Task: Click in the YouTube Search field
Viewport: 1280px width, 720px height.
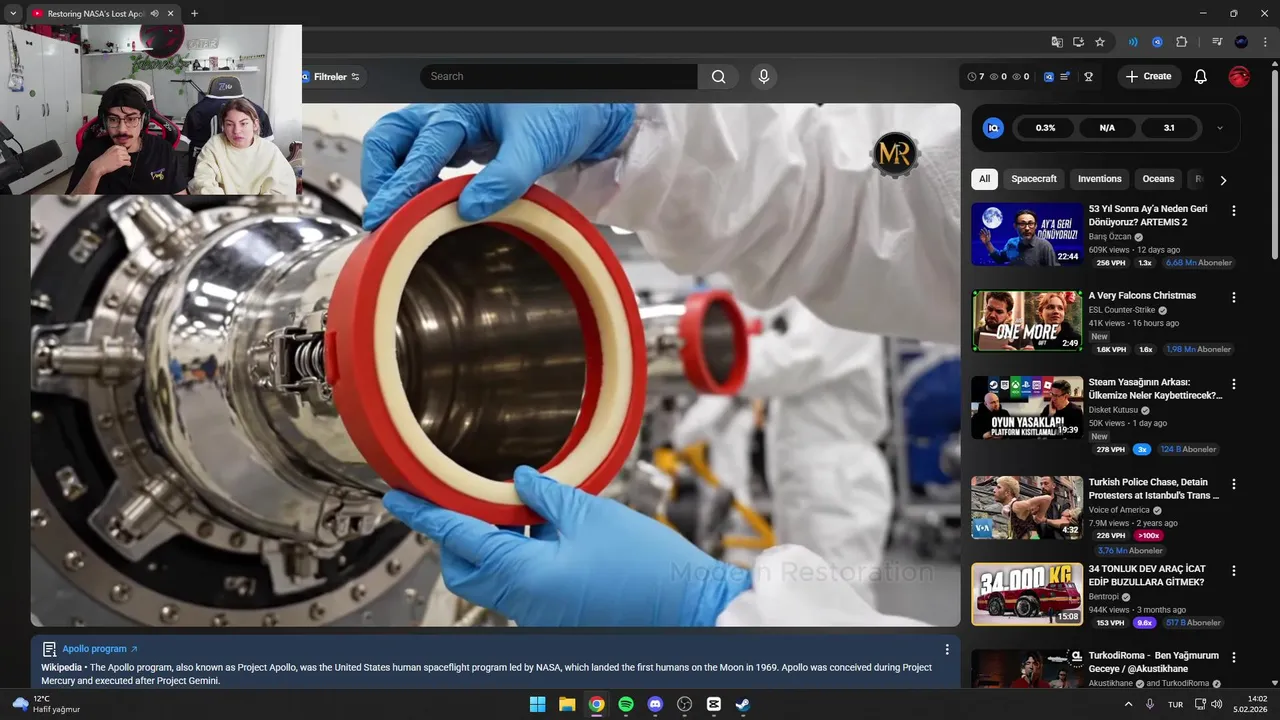Action: (558, 76)
